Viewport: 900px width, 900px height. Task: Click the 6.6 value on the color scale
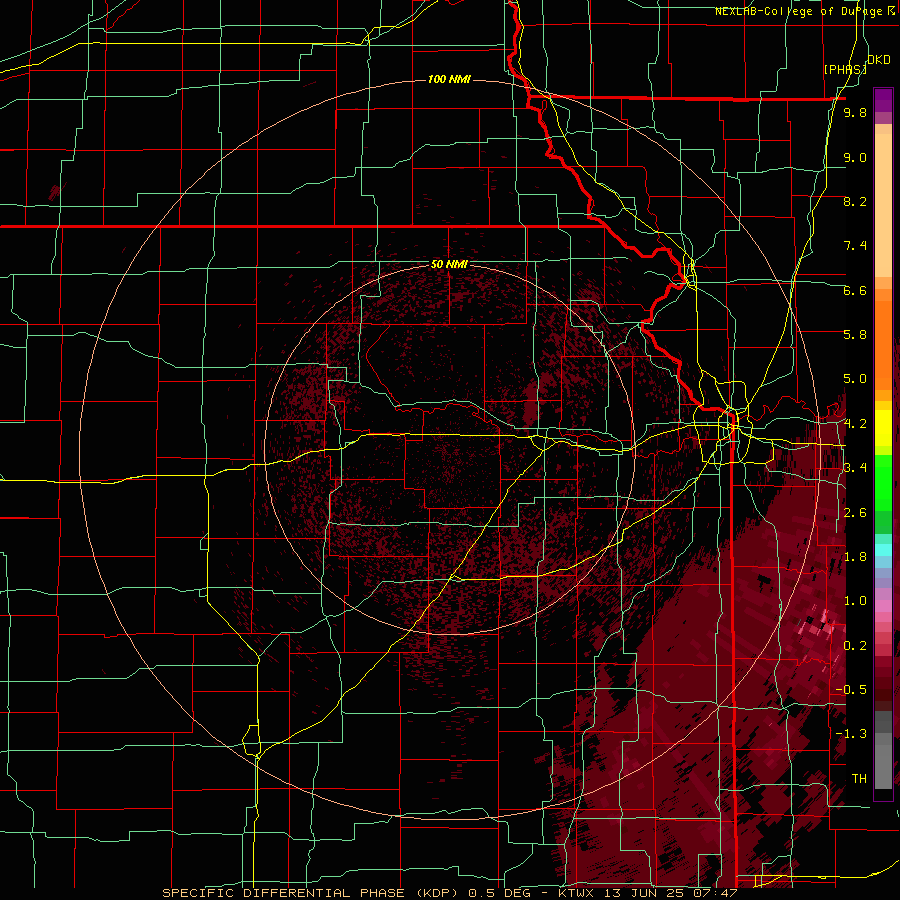[855, 290]
